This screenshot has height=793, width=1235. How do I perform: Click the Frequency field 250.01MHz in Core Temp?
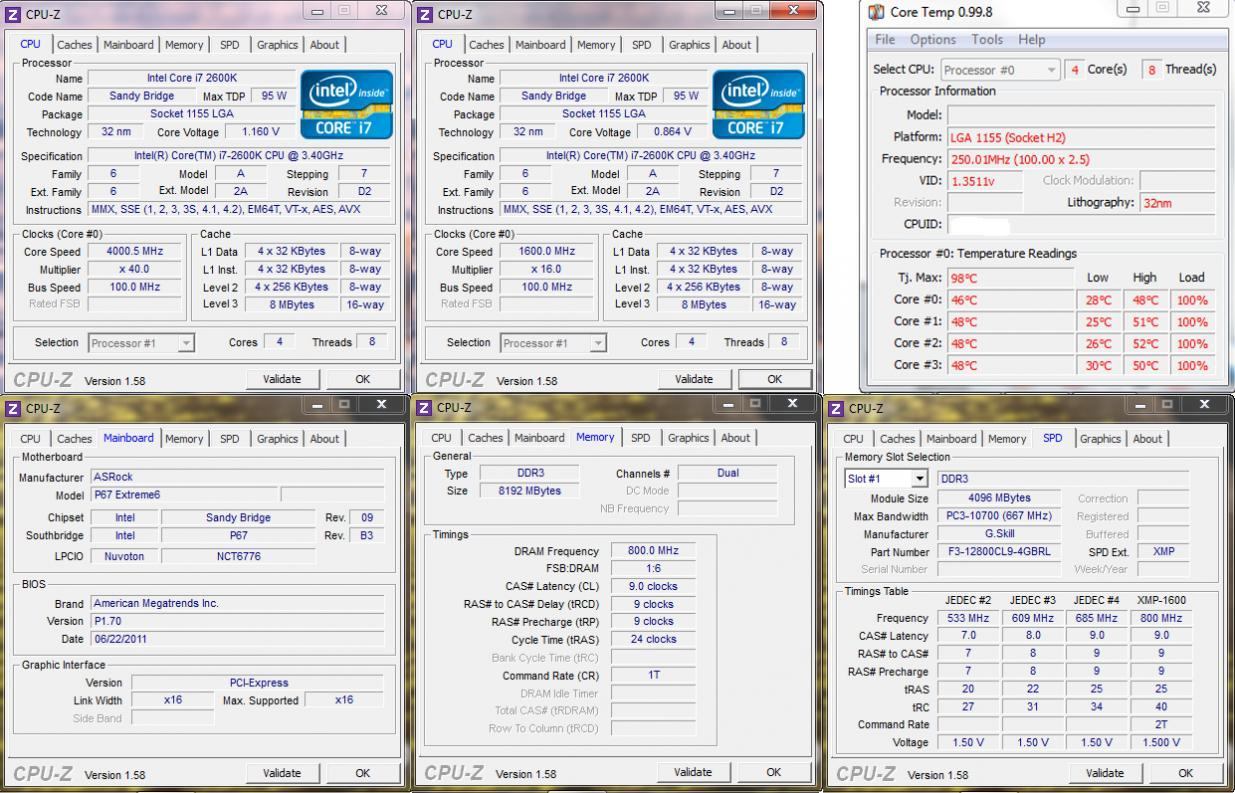pyautogui.click(x=1081, y=159)
